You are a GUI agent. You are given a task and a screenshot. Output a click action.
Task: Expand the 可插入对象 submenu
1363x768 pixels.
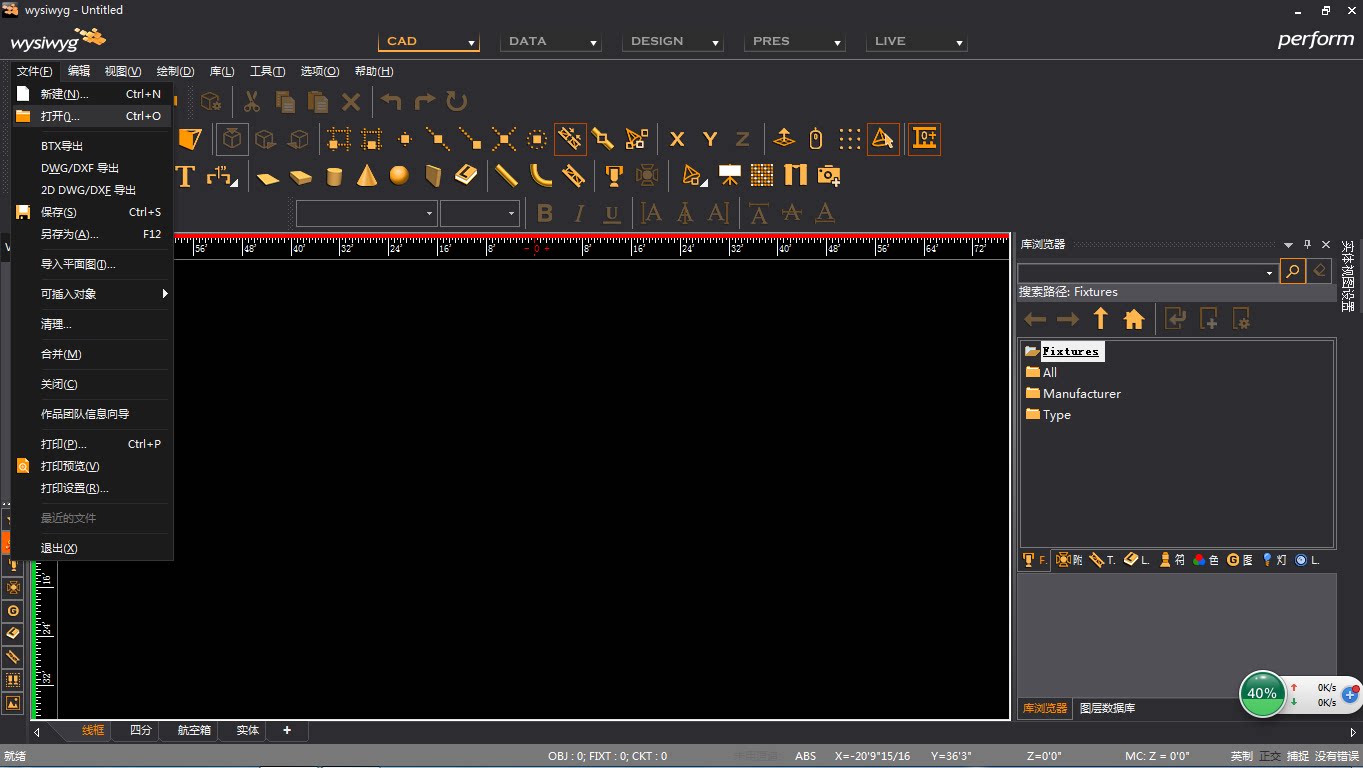(x=92, y=294)
